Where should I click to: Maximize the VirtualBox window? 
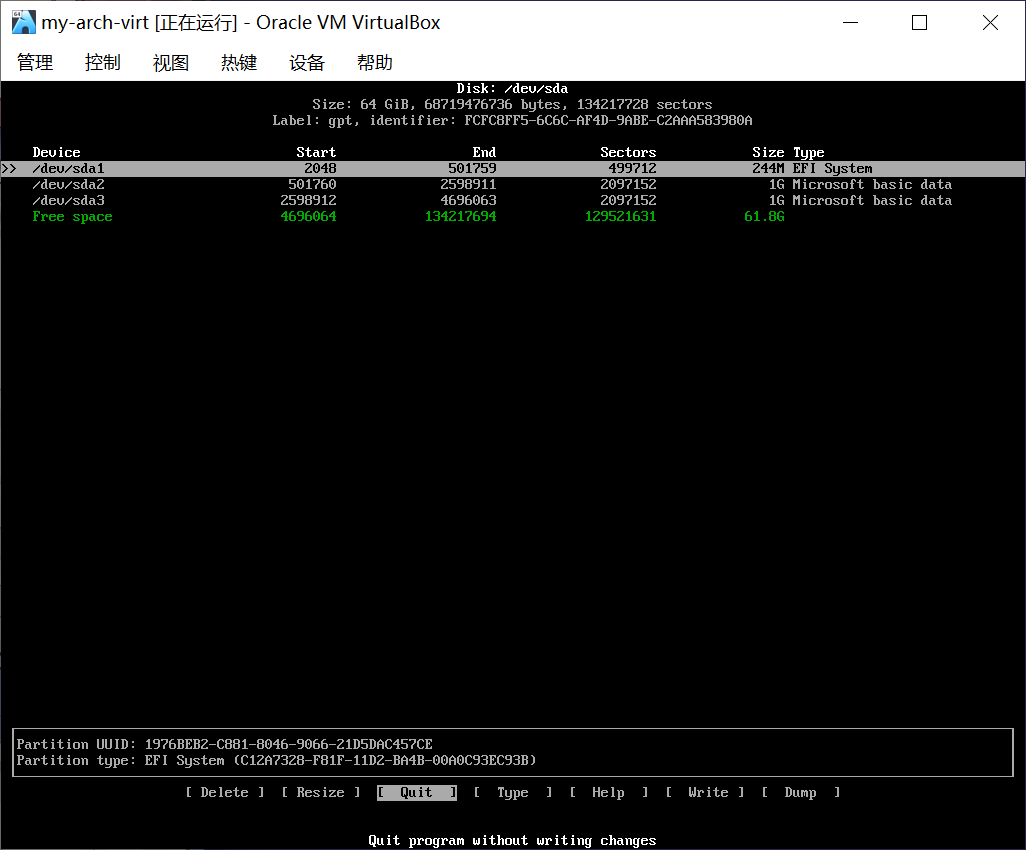[x=919, y=22]
